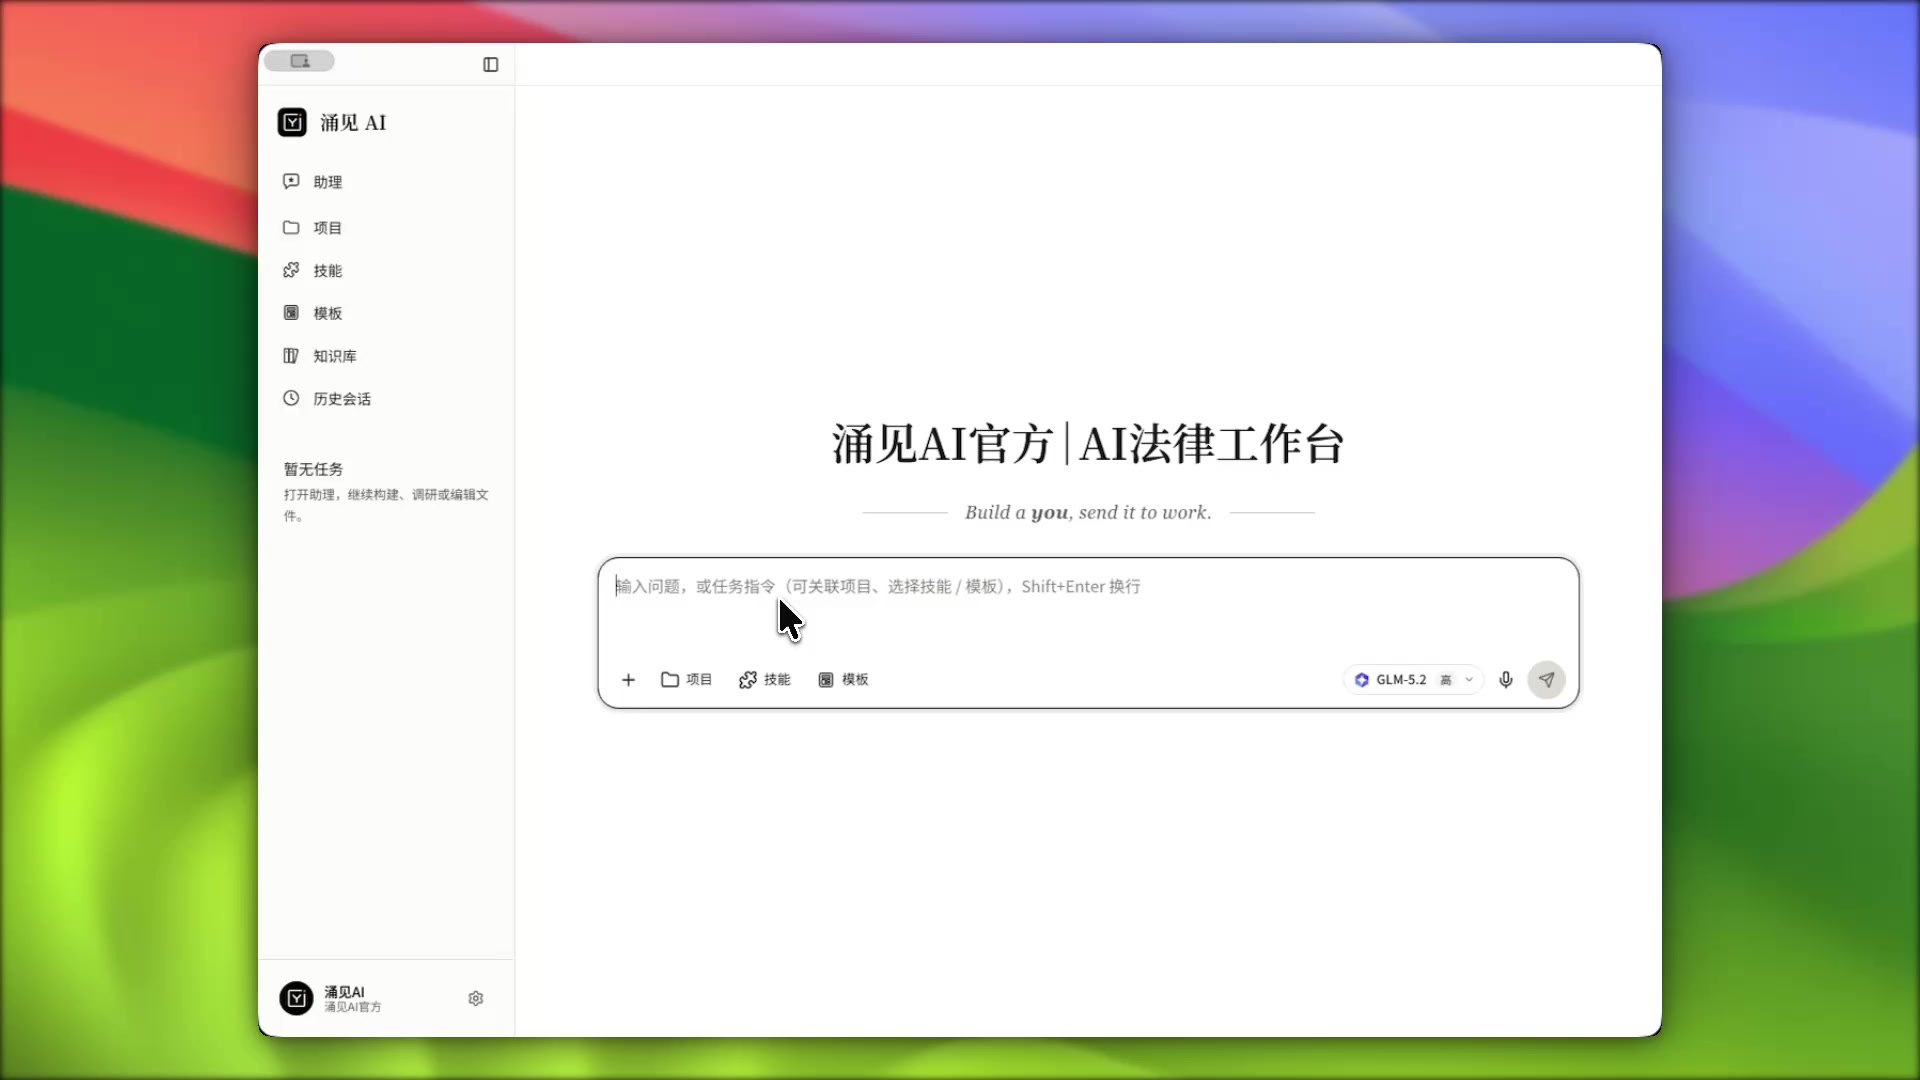Click the 暂无任务 heading
The width and height of the screenshot is (1920, 1080).
(313, 469)
